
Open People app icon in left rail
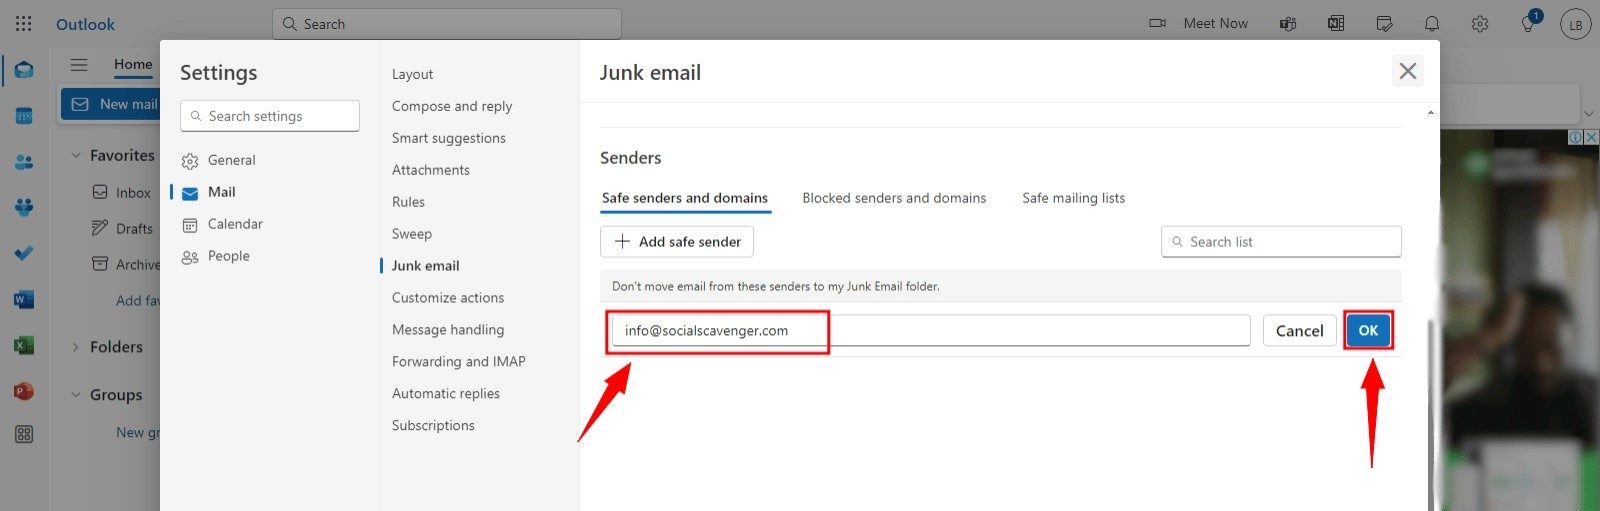point(24,162)
